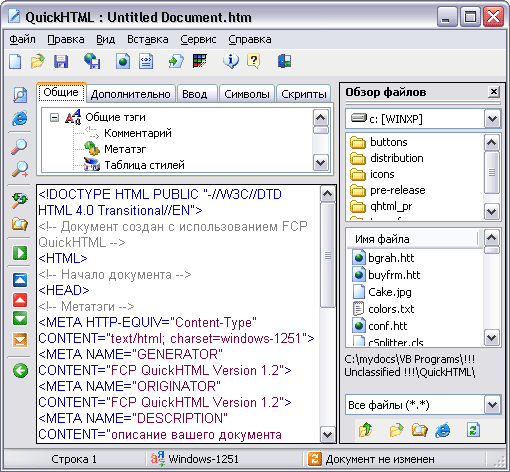Click the green round back arrow icon
The width and height of the screenshot is (510, 472).
[20, 370]
